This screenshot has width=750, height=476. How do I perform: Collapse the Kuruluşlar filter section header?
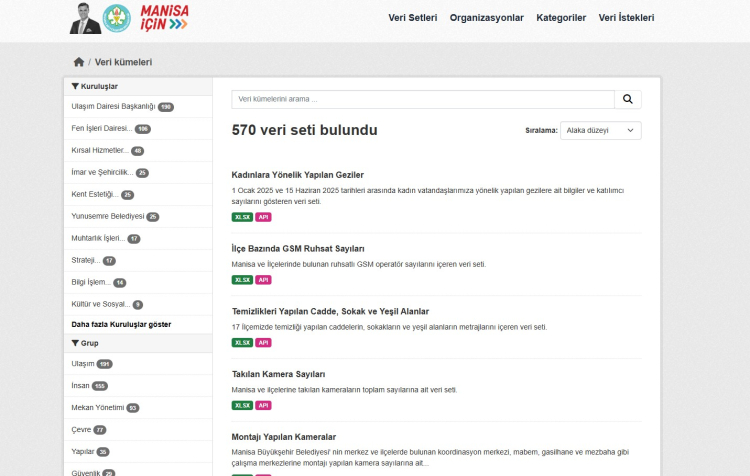[x=95, y=86]
